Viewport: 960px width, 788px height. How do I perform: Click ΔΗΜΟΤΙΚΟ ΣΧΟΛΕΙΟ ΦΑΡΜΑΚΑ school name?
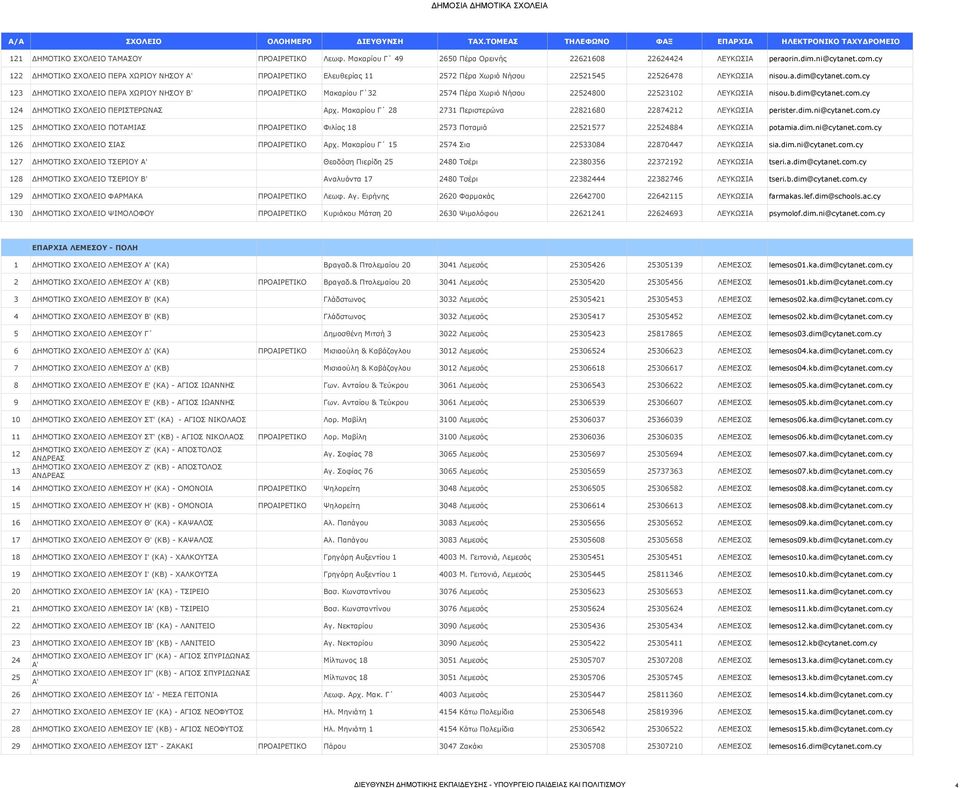point(88,196)
